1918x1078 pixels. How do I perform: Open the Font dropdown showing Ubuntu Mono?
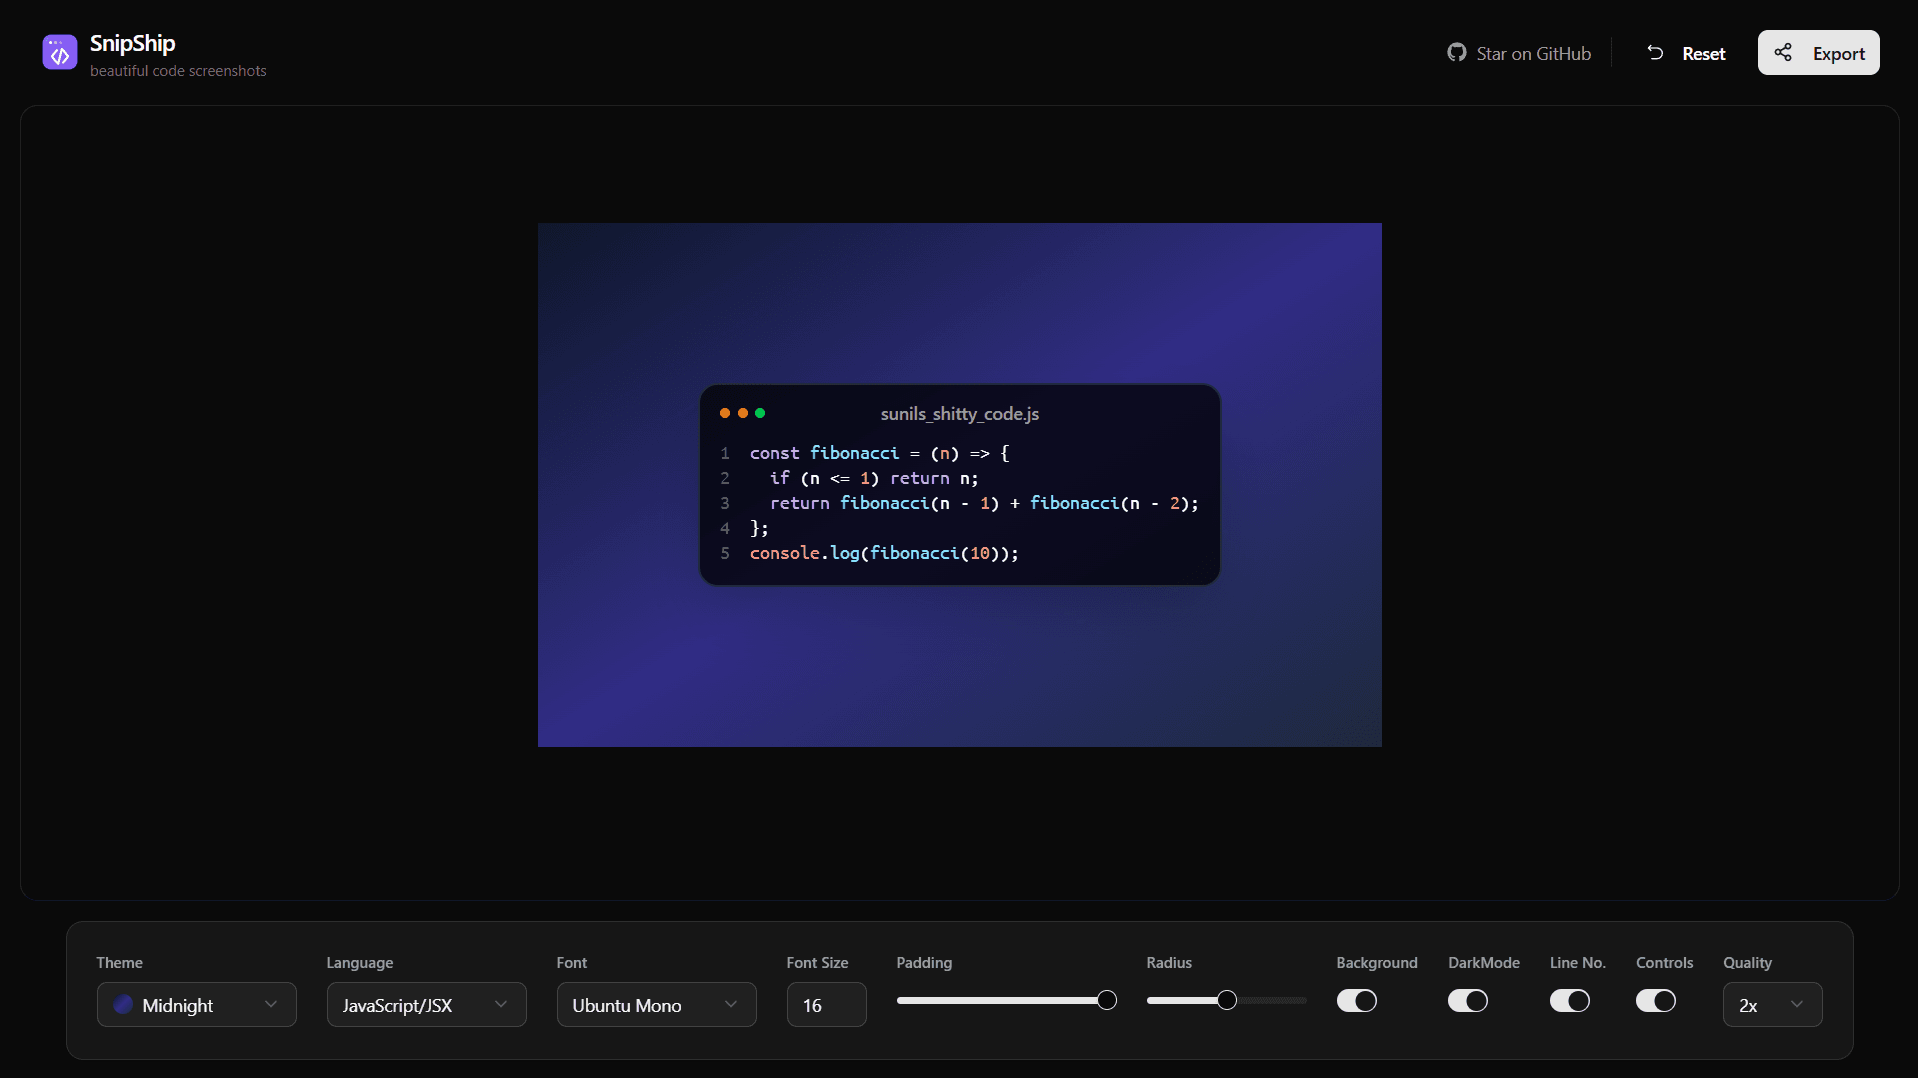[657, 1005]
